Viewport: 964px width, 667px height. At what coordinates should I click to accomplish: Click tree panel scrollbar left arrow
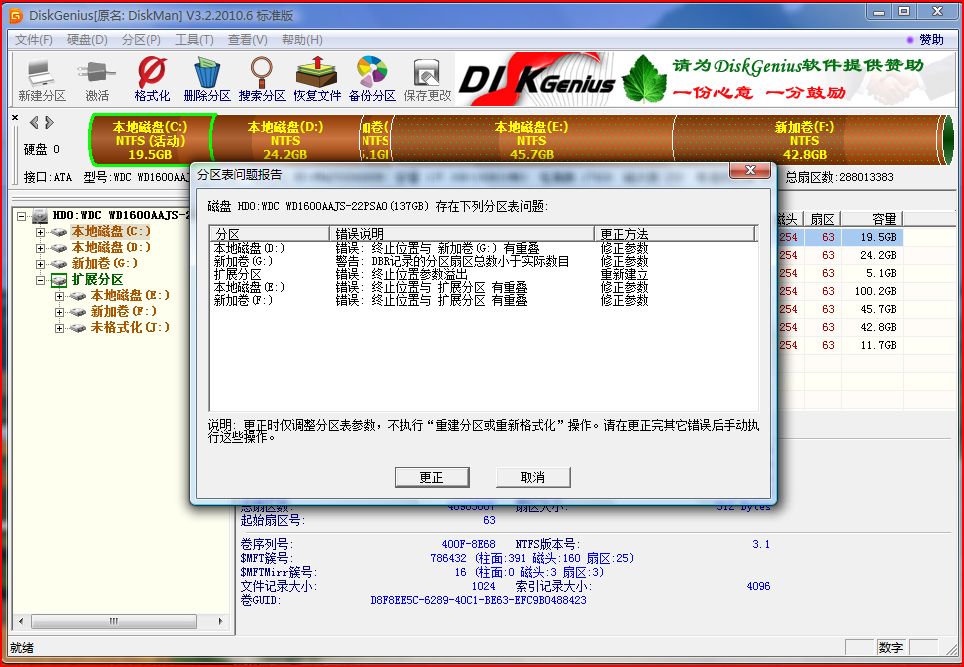tap(22, 622)
